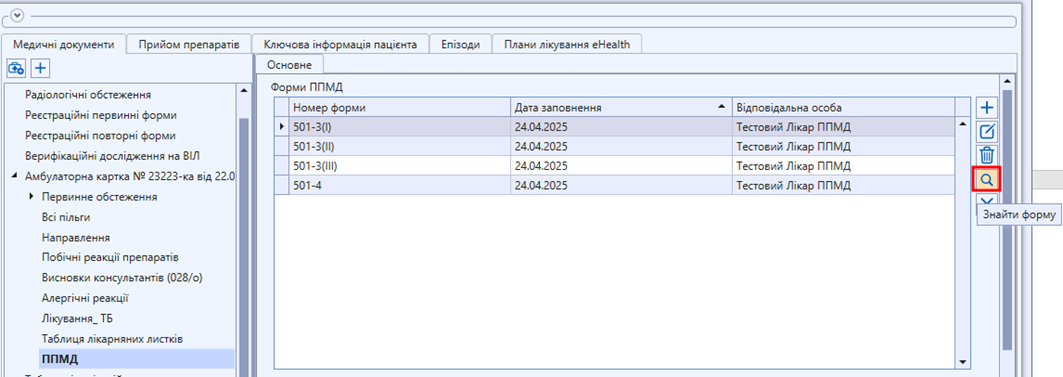Sort by Дата заповнення column header

[621, 108]
